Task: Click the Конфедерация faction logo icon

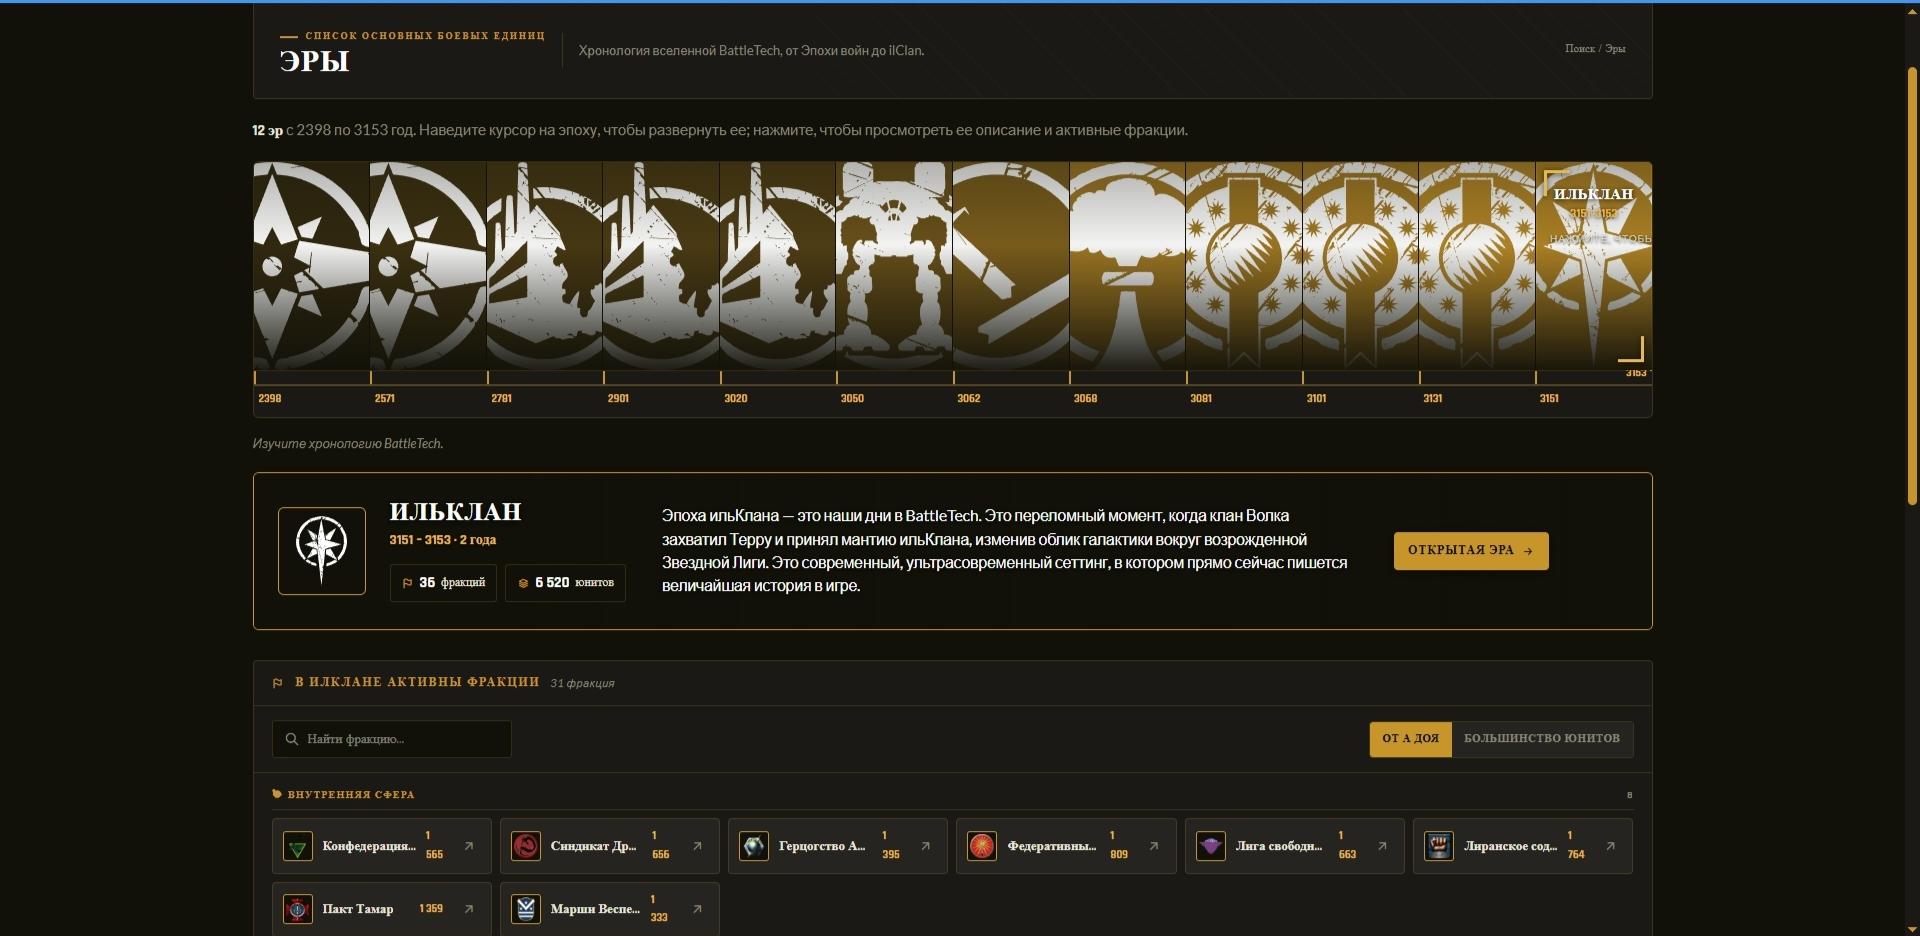Action: pos(298,847)
